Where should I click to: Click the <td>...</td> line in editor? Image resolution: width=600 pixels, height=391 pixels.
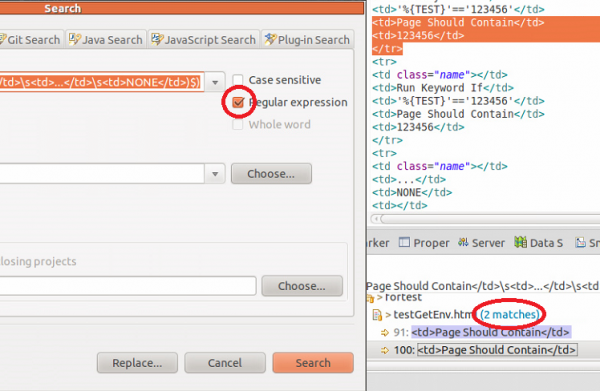click(409, 179)
